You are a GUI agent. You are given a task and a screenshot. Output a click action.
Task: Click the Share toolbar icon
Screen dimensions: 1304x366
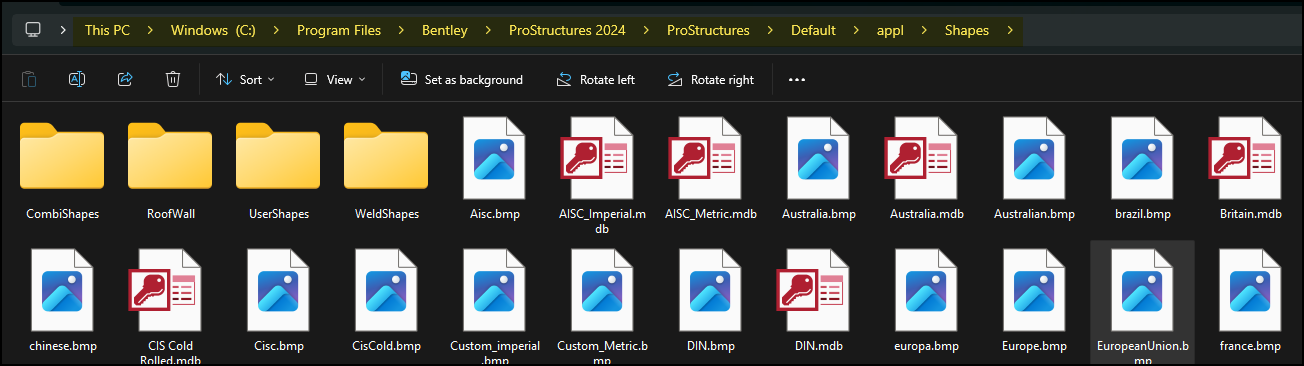pos(125,79)
